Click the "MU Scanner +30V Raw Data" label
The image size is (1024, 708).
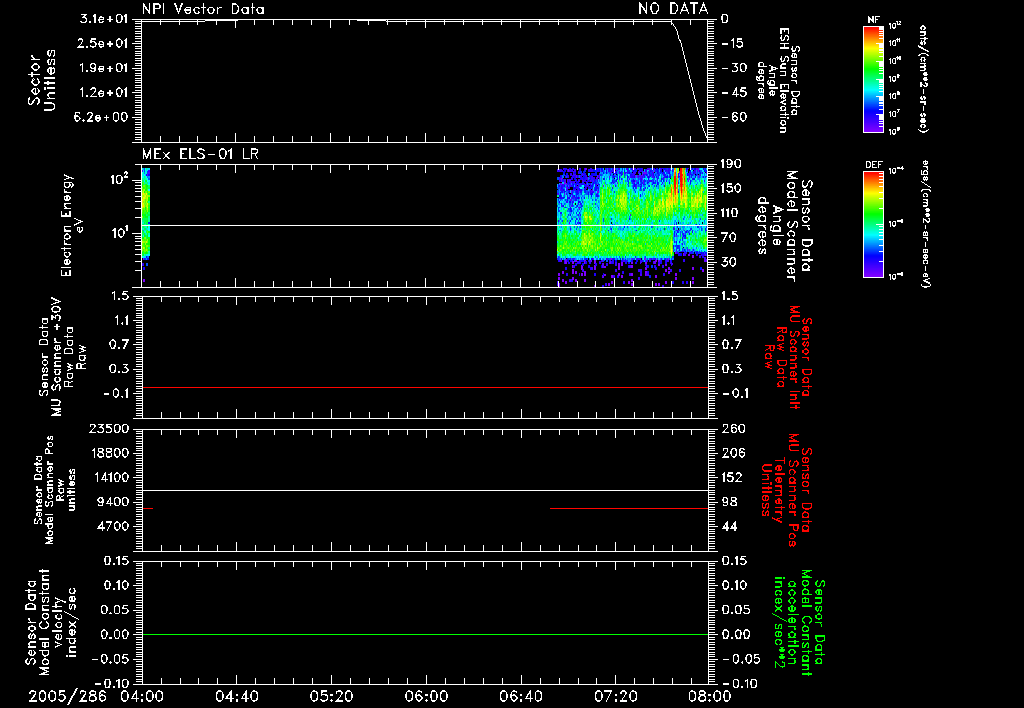(x=62, y=359)
